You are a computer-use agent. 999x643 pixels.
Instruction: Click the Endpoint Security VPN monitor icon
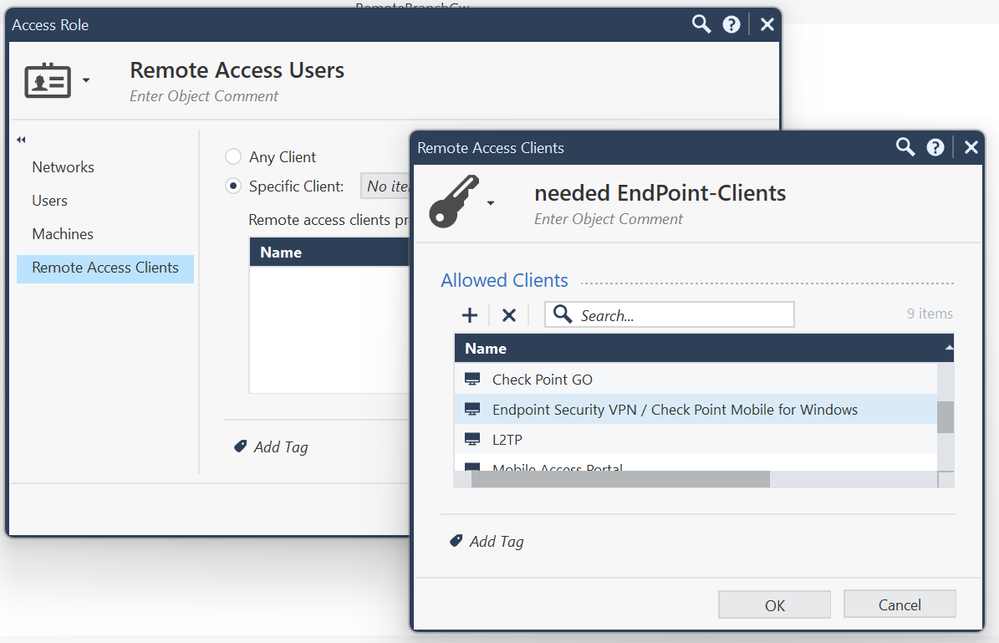tap(472, 409)
